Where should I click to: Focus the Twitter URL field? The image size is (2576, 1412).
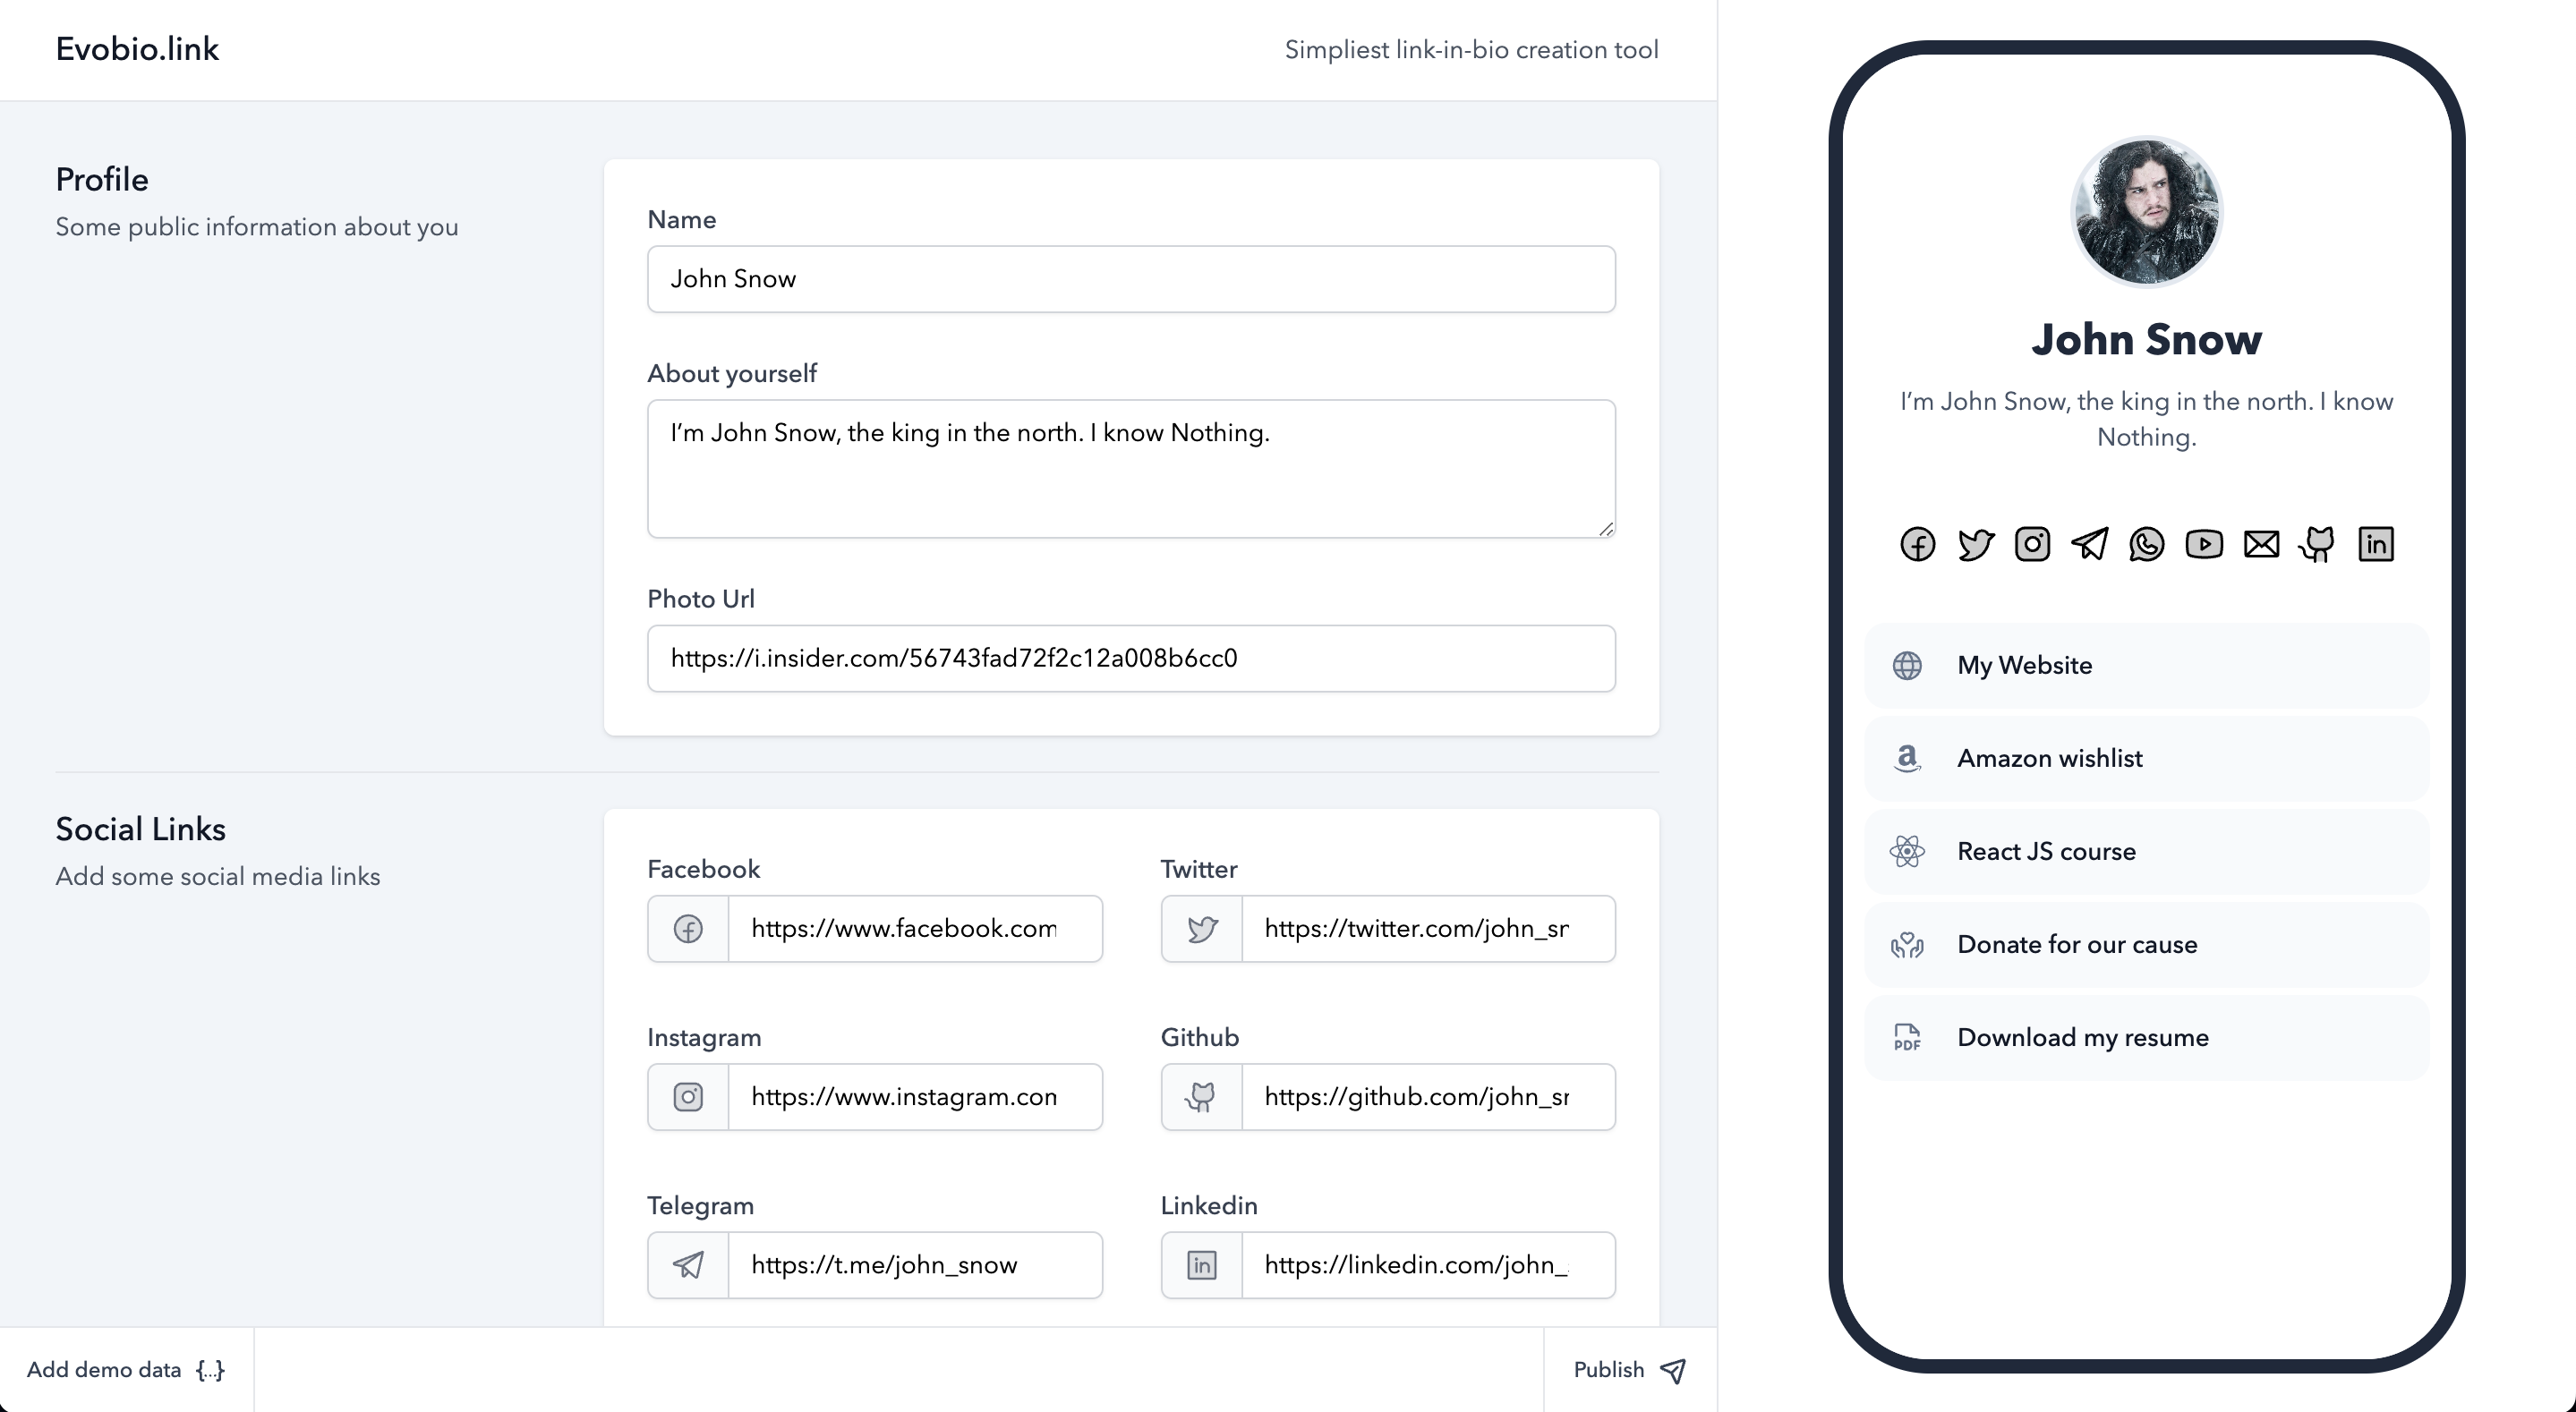coord(1428,929)
